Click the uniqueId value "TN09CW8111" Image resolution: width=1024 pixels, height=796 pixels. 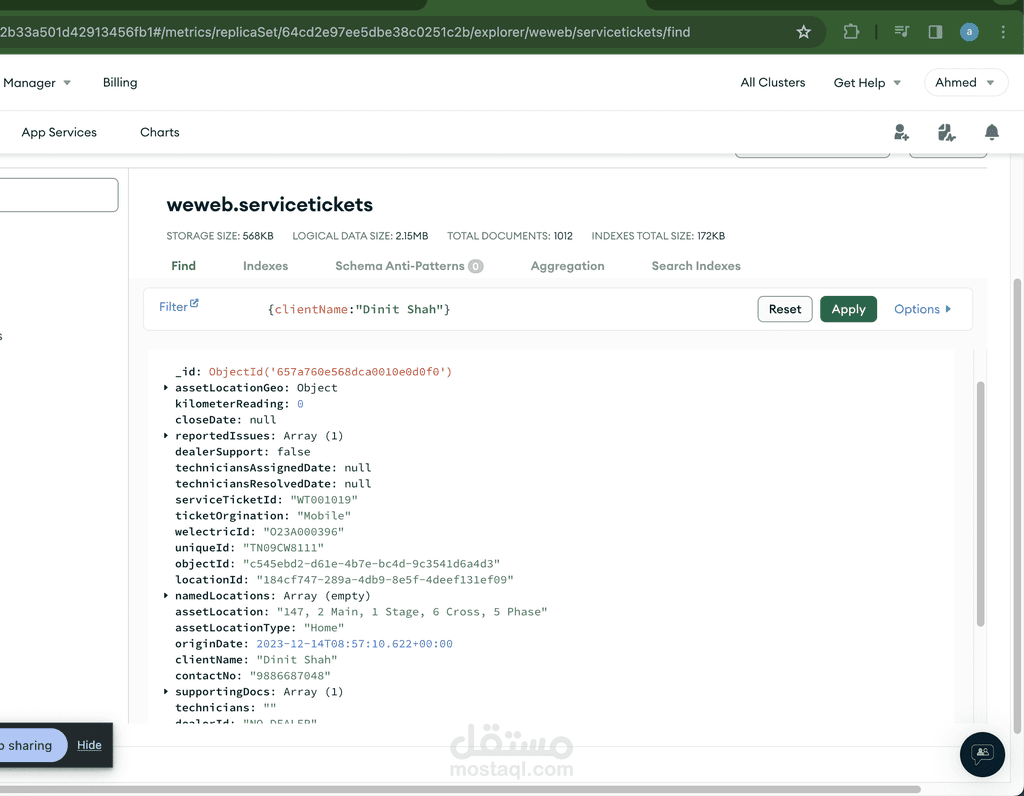point(283,548)
